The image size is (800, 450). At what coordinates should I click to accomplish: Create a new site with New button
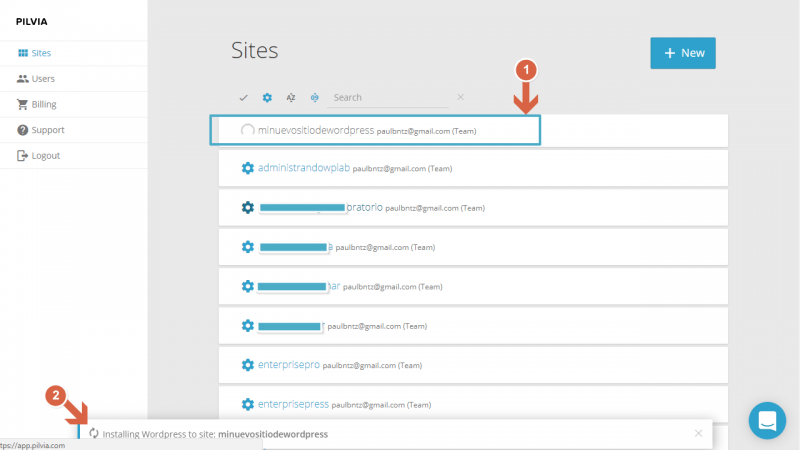pos(683,53)
